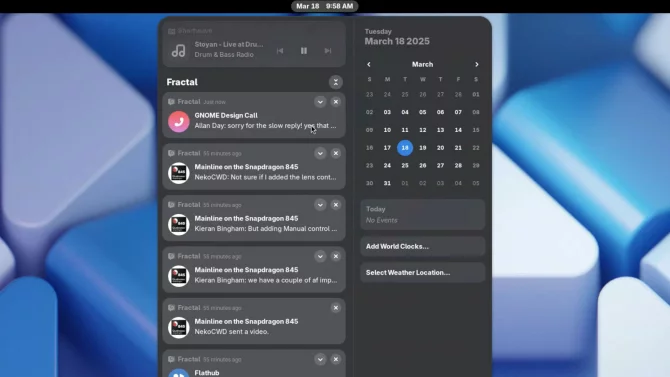Click Snapdragon 845 avatar on 'couple of af' notification

[x=179, y=276]
